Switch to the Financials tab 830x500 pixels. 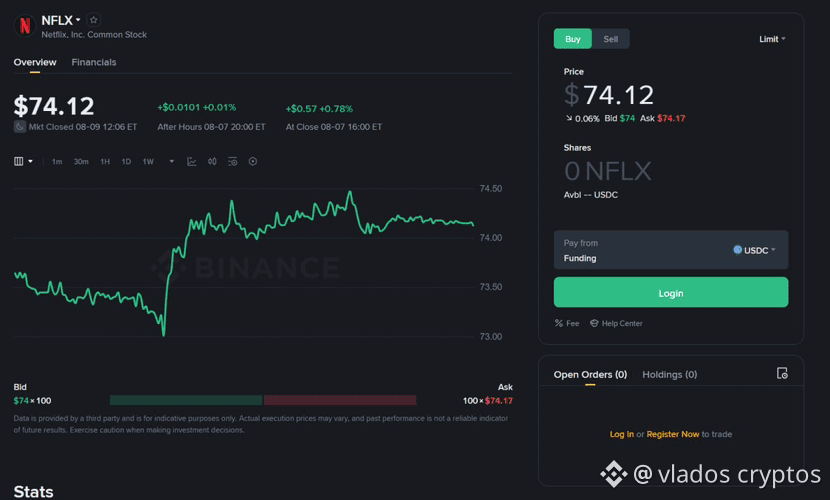(x=94, y=62)
